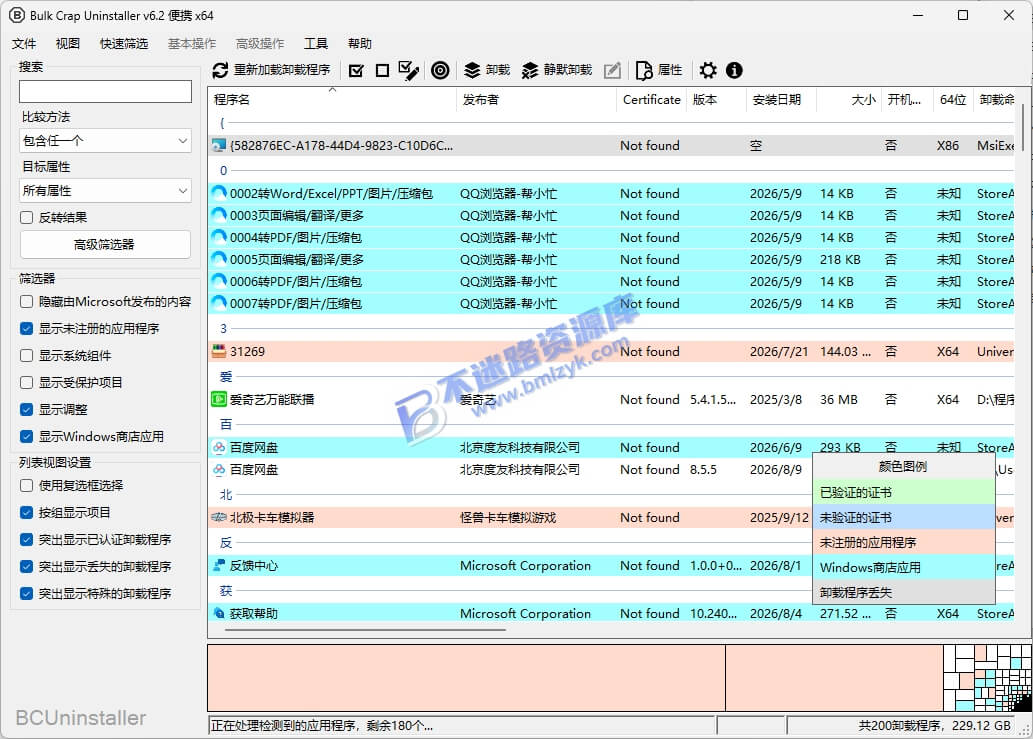The width and height of the screenshot is (1033, 739).
Task: Click 未验证的证书 blue legend swatch
Action: 903,517
